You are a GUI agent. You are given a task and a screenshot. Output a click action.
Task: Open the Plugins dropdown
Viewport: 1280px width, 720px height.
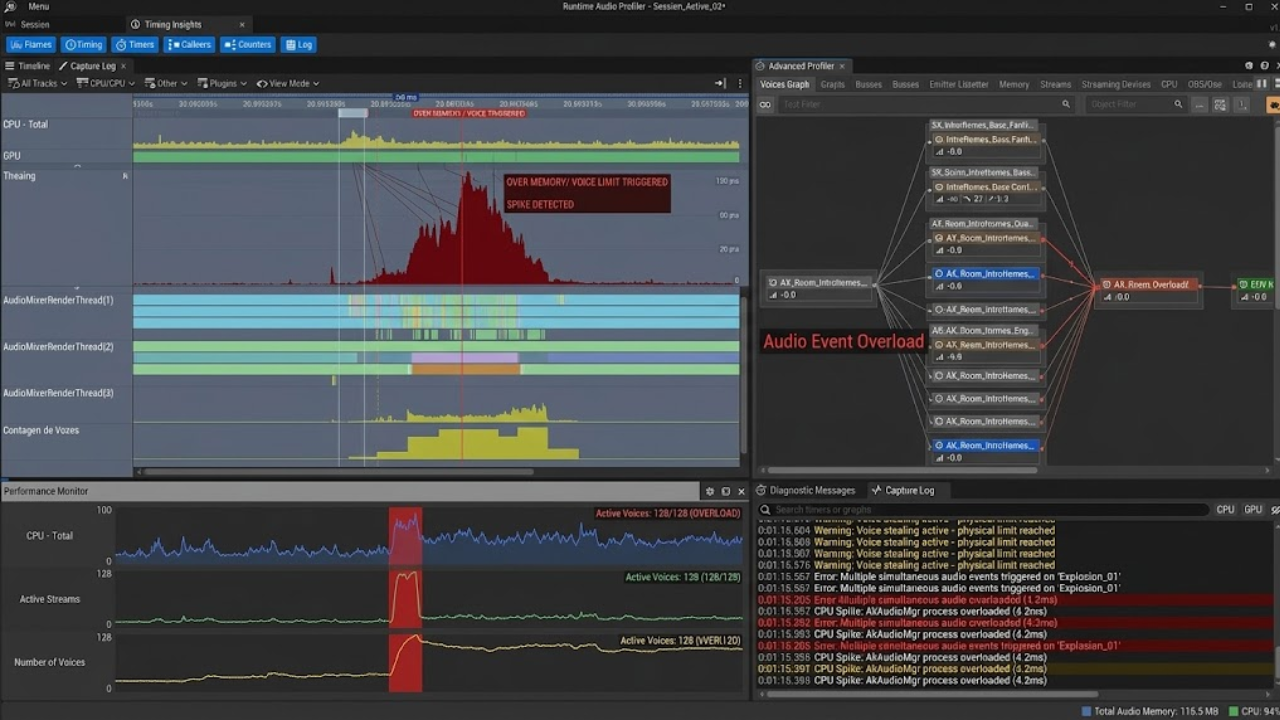pyautogui.click(x=221, y=84)
